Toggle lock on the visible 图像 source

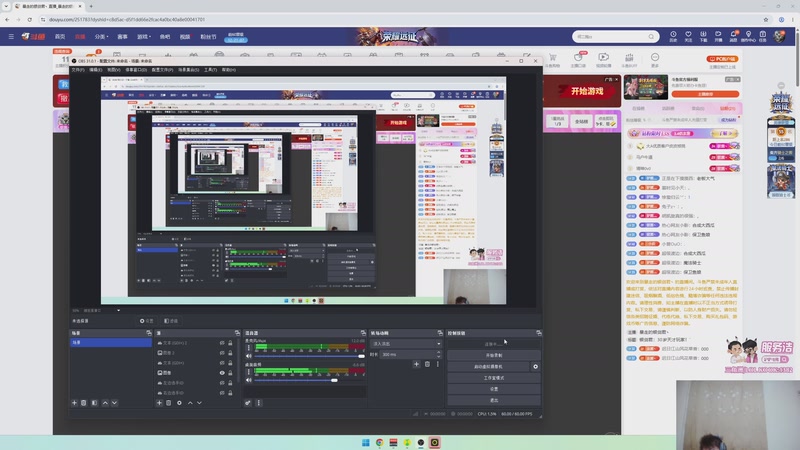tap(230, 373)
